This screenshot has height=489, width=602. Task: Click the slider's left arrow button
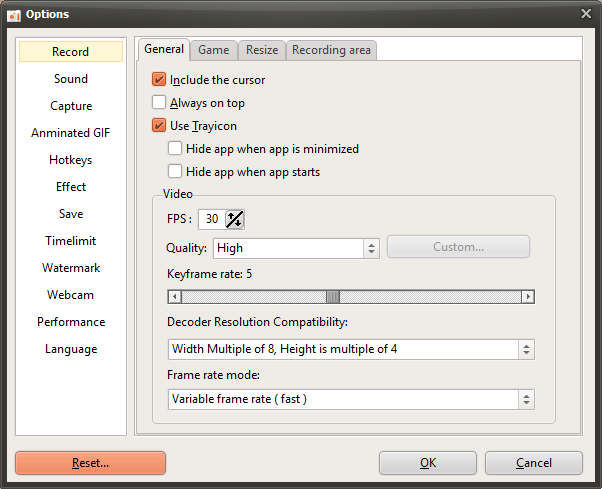(174, 296)
